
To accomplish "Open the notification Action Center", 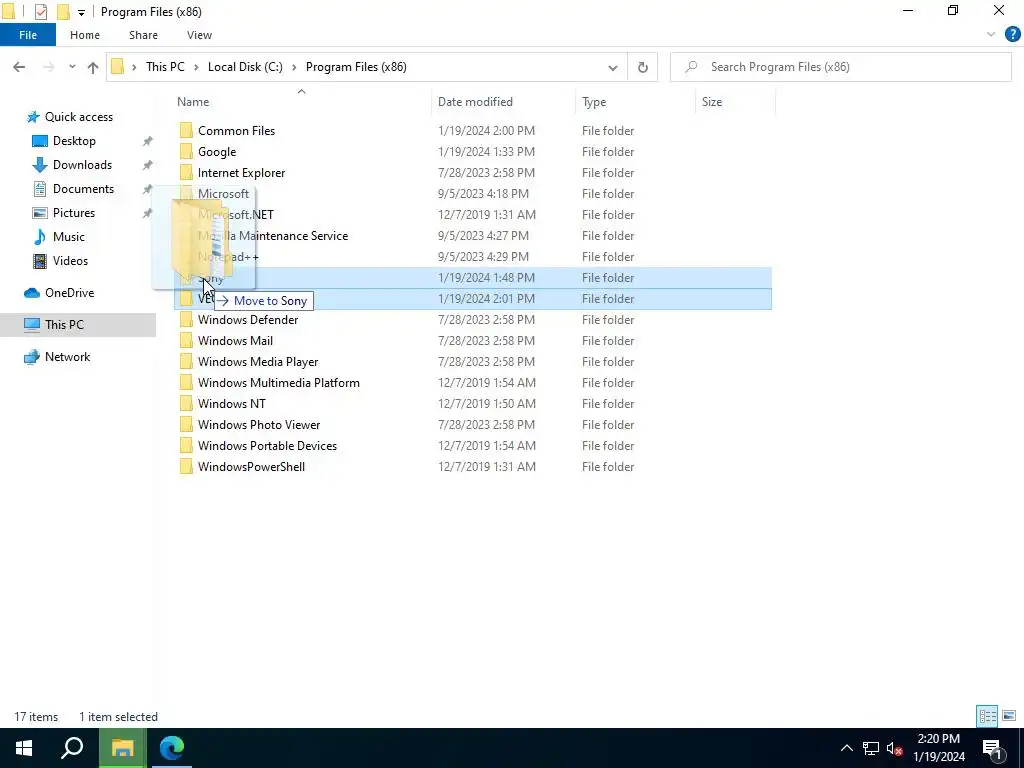I will [992, 748].
